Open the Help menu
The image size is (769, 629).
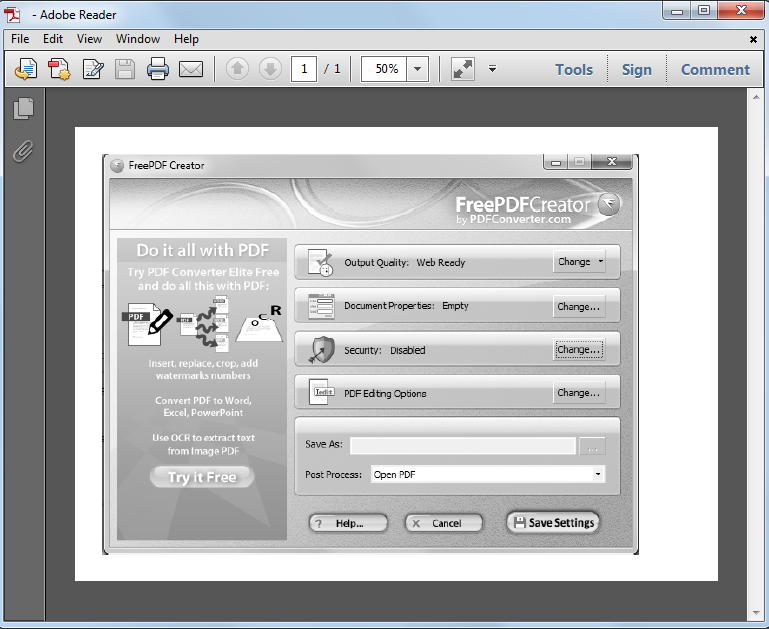coord(186,39)
